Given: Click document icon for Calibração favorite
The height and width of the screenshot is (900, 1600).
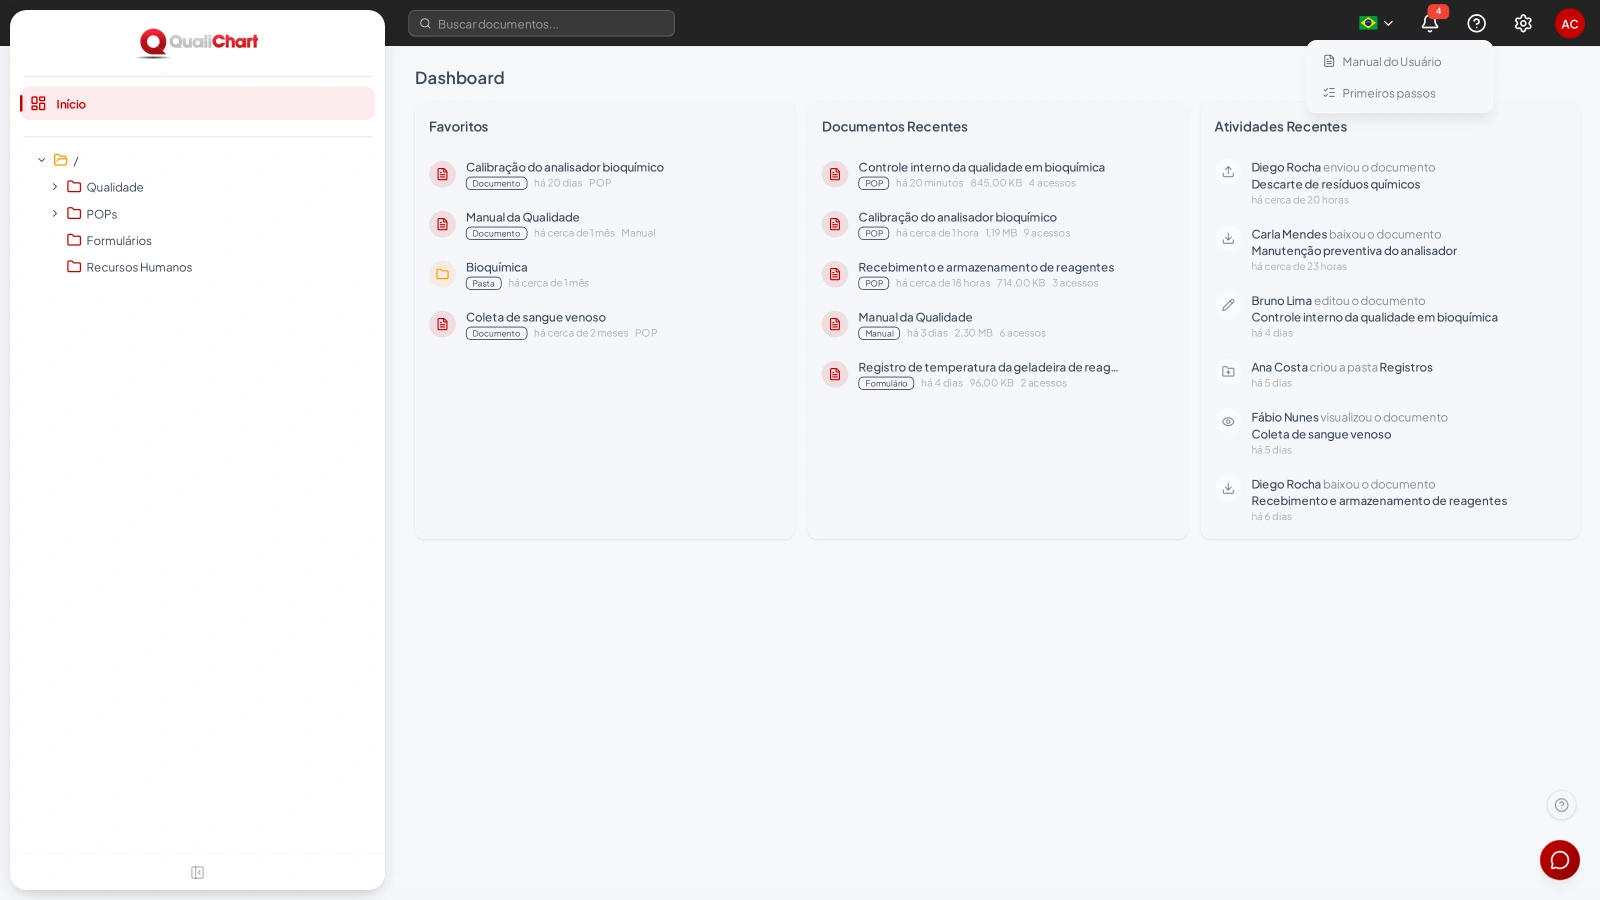Looking at the screenshot, I should pyautogui.click(x=442, y=174).
